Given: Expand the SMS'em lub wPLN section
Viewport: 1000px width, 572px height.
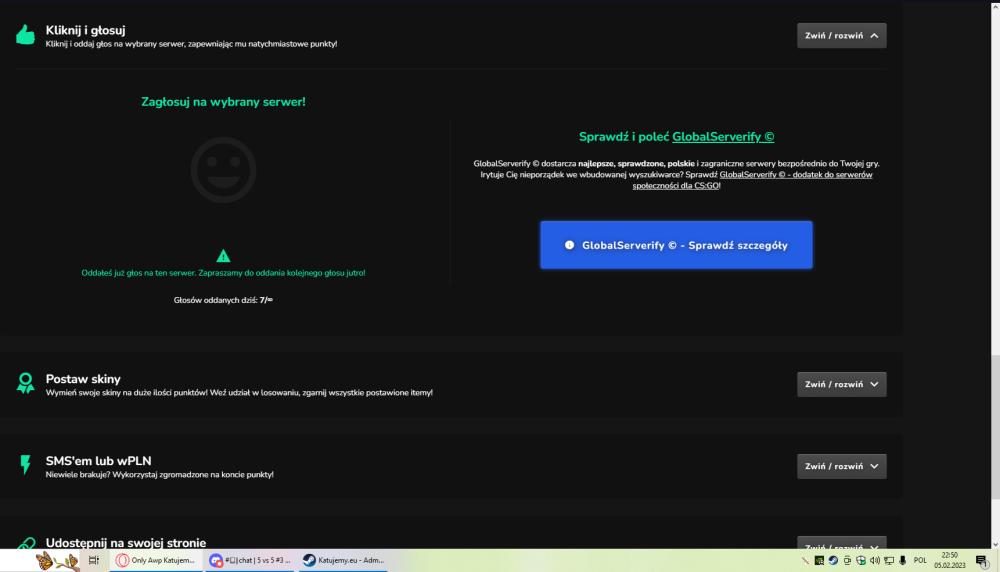Looking at the screenshot, I should click(841, 466).
